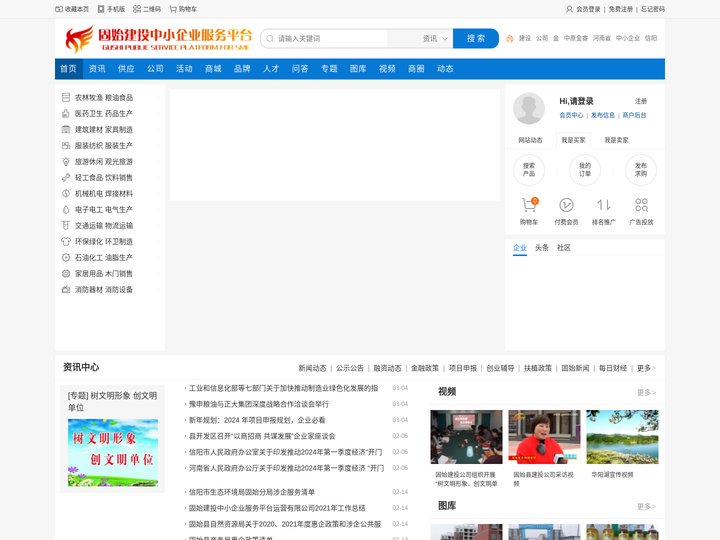The width and height of the screenshot is (720, 540).
Task: Open the 华阳湖宣传视频 thumbnail
Action: pos(622,437)
